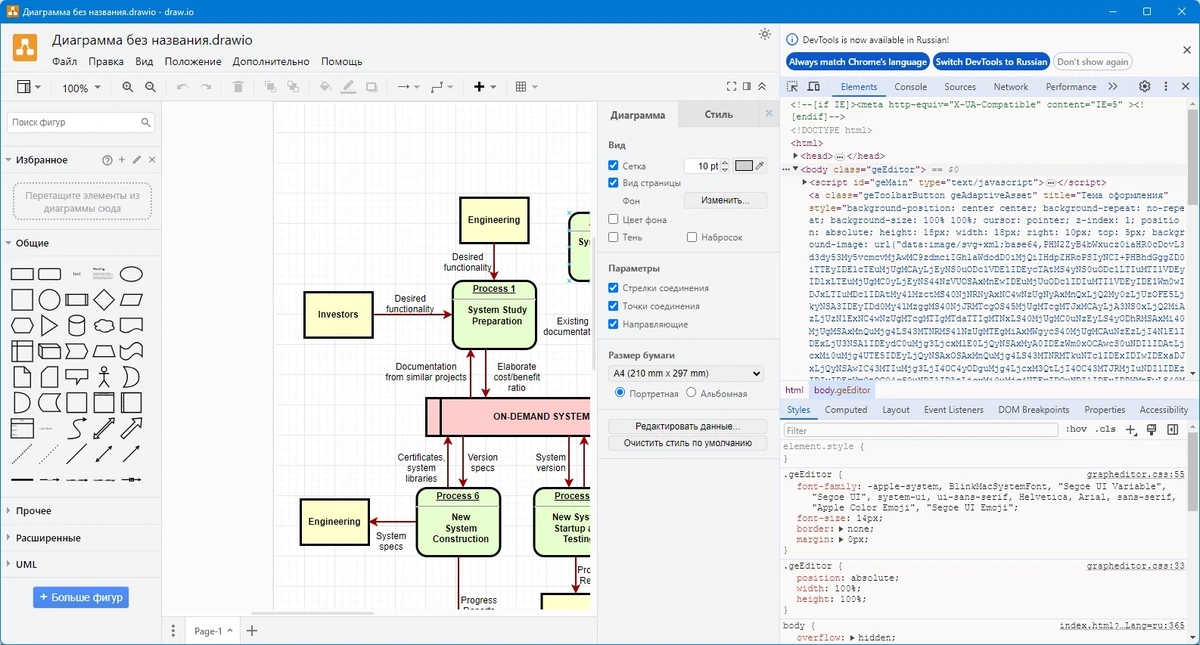
Task: Click the line color pencil icon
Action: coord(348,87)
